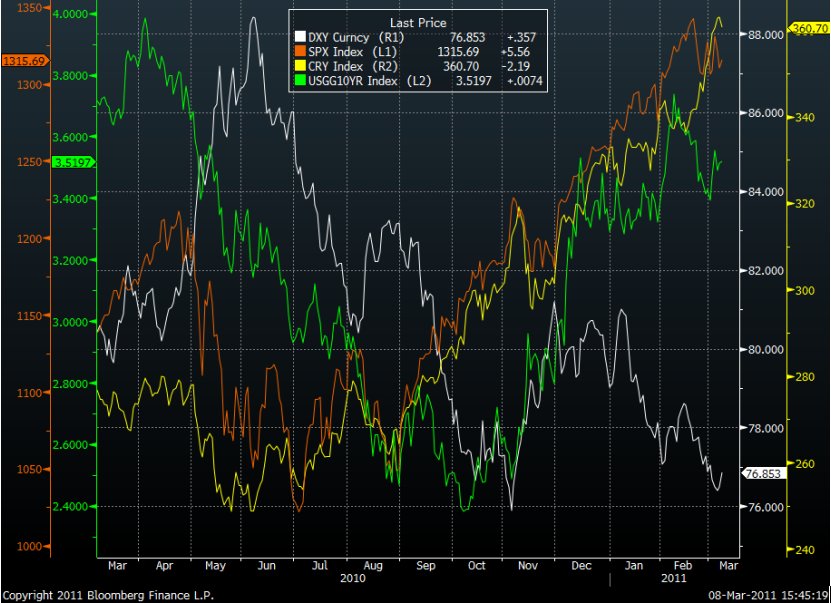
Task: Click the white DXY Curncy legend swatch
Action: click(297, 37)
